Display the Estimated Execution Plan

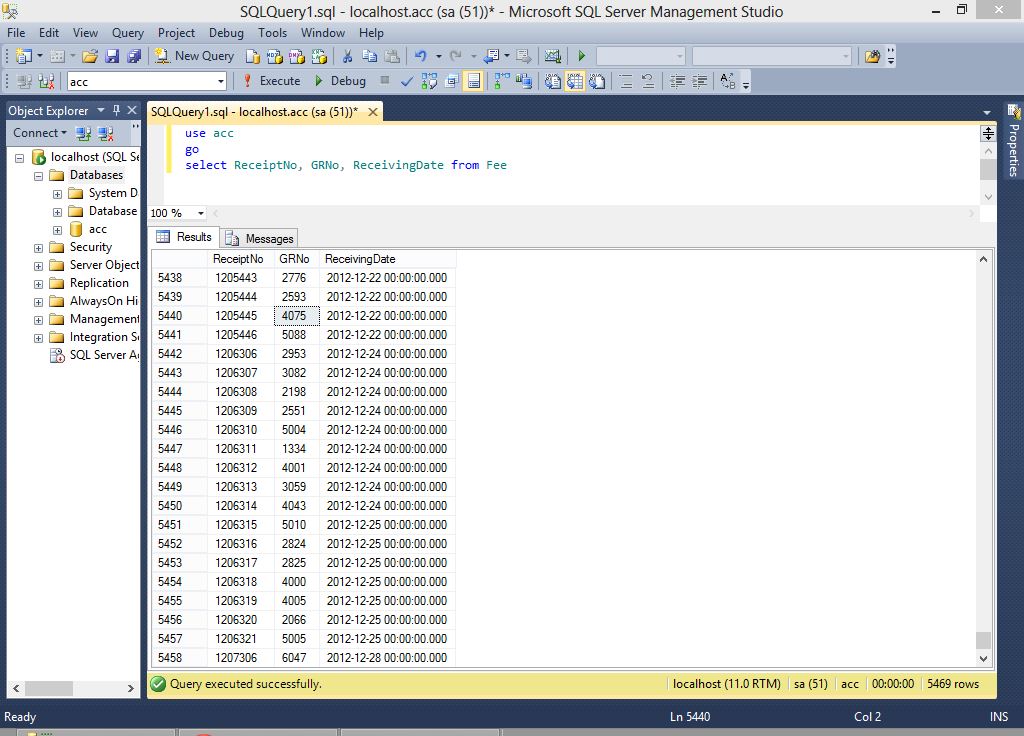[429, 82]
